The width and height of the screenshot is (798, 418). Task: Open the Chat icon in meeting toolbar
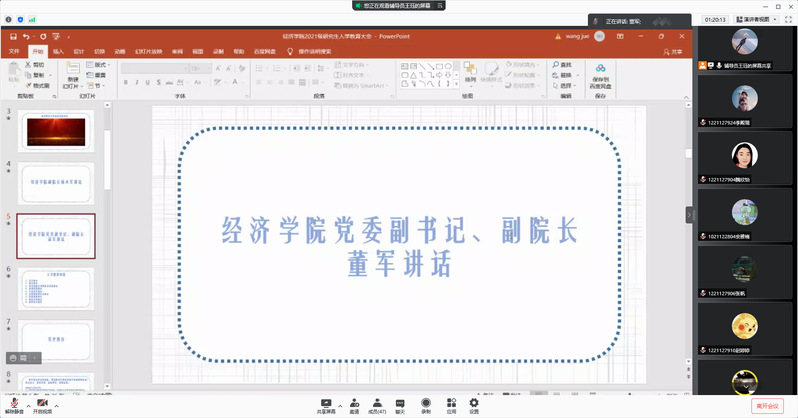click(x=400, y=403)
